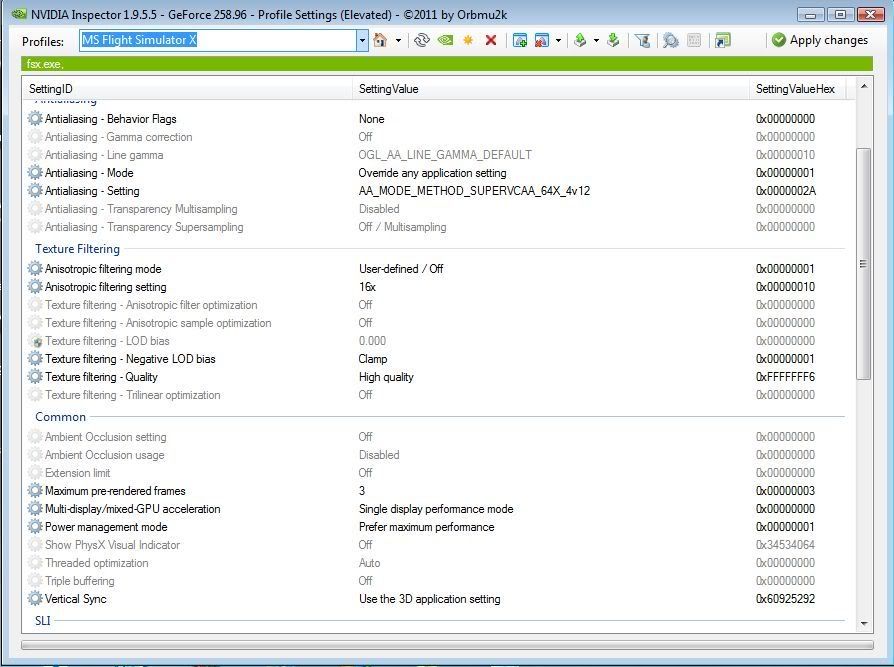Image resolution: width=894 pixels, height=667 pixels.
Task: Click the home profile icon in toolbar
Action: 380,40
